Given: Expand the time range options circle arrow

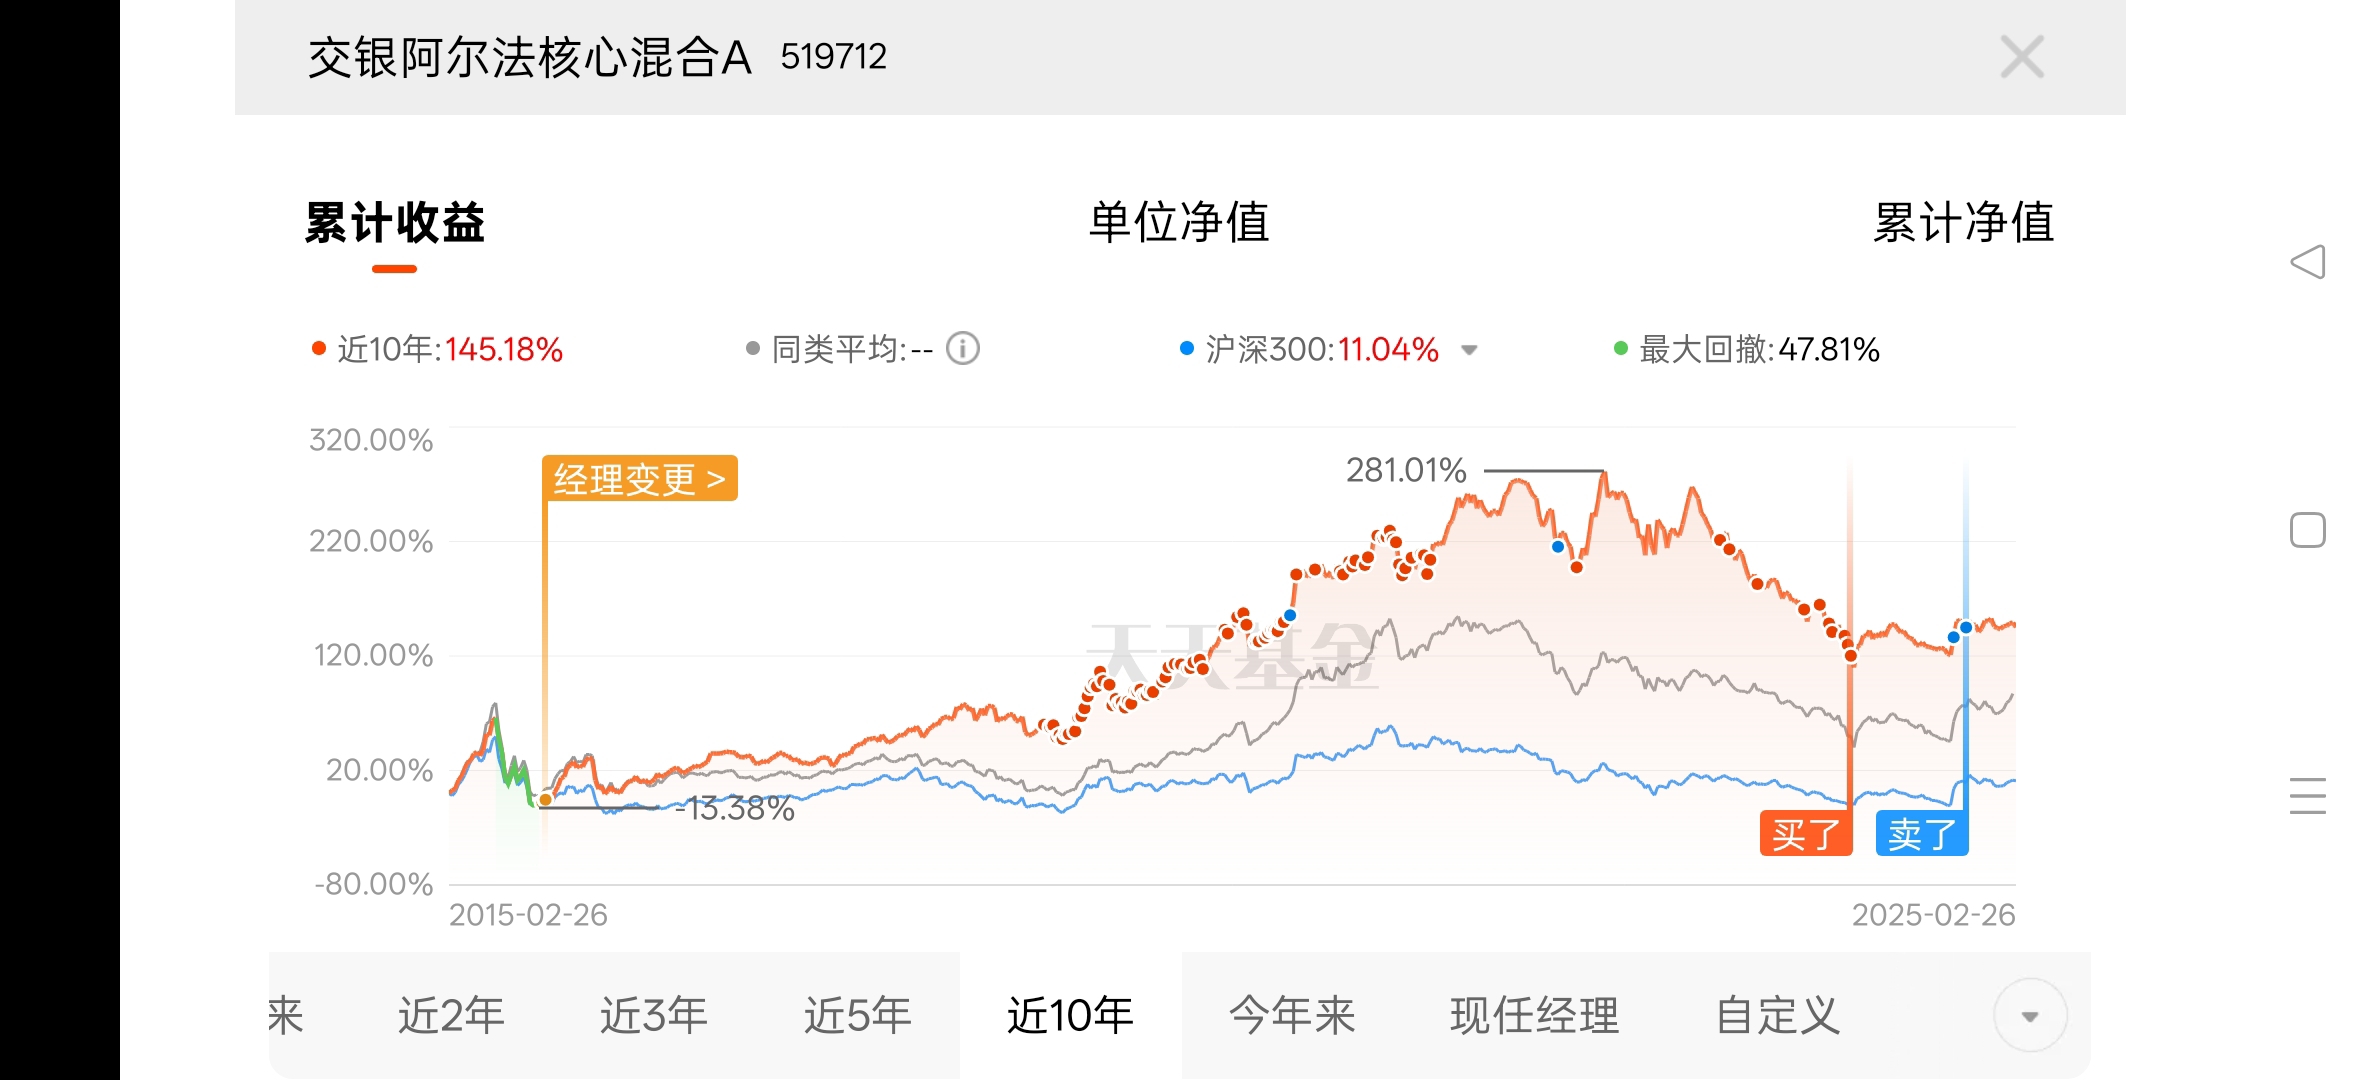Looking at the screenshot, I should coord(2030,1016).
